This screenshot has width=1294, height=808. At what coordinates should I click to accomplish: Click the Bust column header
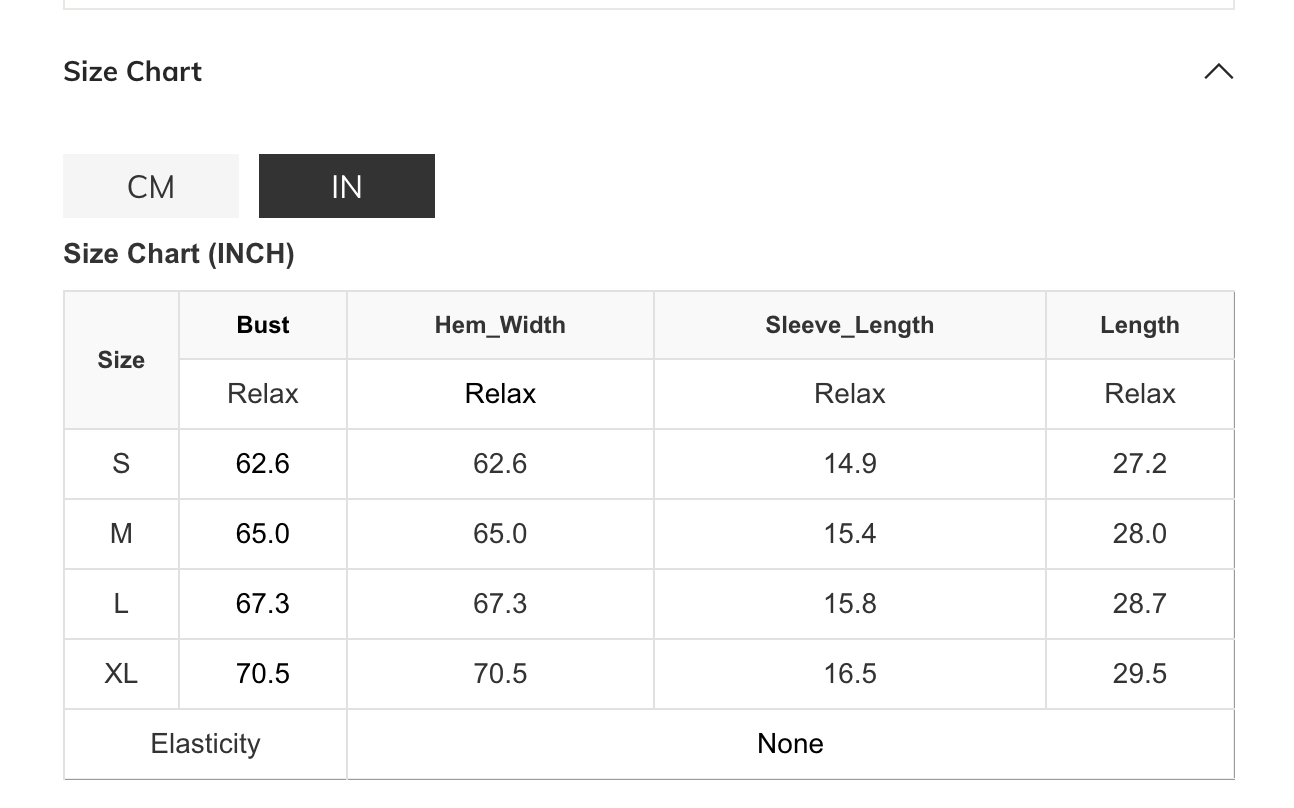pyautogui.click(x=263, y=325)
